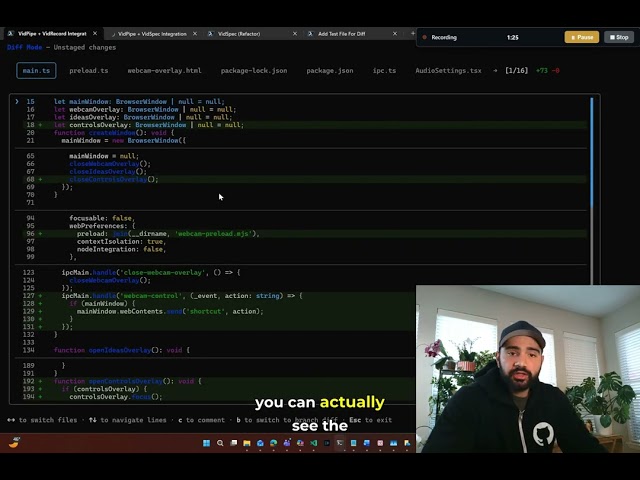
Task: Click 'Diff Mode' heading text
Action: [24, 47]
